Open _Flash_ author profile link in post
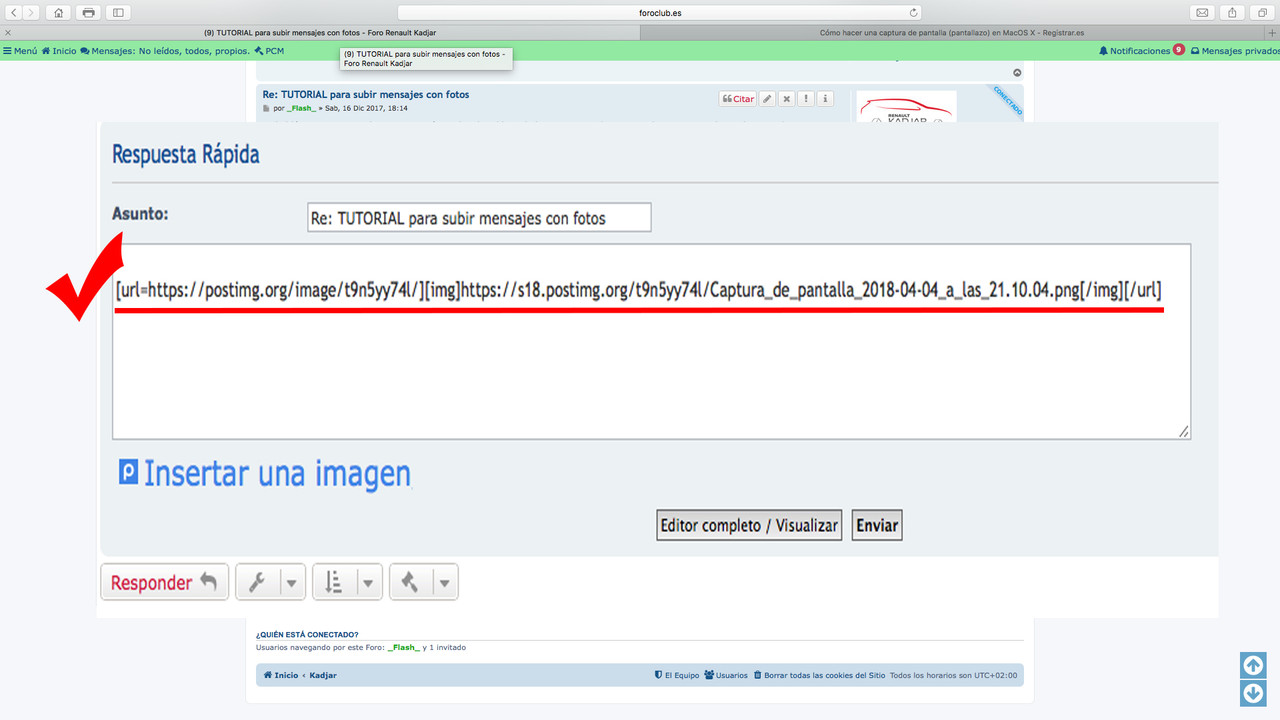 coord(301,108)
